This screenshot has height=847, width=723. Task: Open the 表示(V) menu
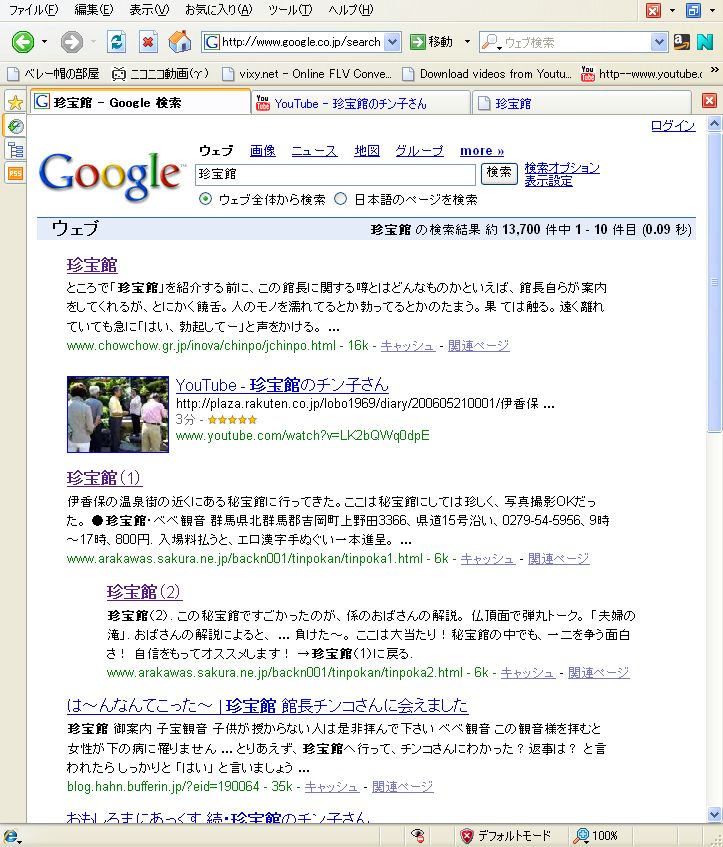tap(149, 10)
